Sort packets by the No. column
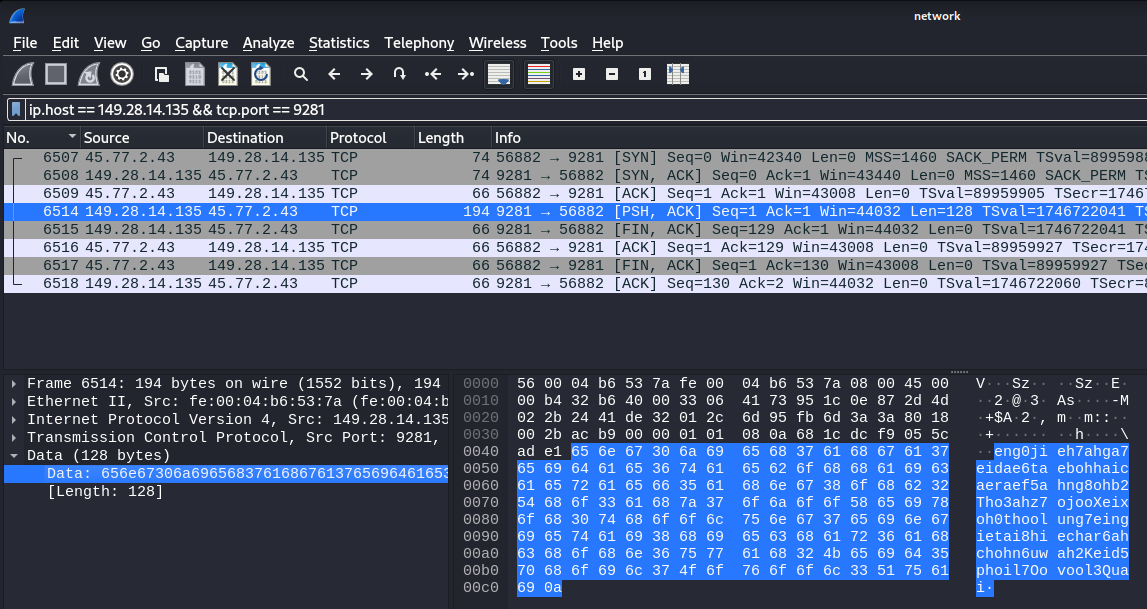The height and width of the screenshot is (609, 1147). point(41,137)
